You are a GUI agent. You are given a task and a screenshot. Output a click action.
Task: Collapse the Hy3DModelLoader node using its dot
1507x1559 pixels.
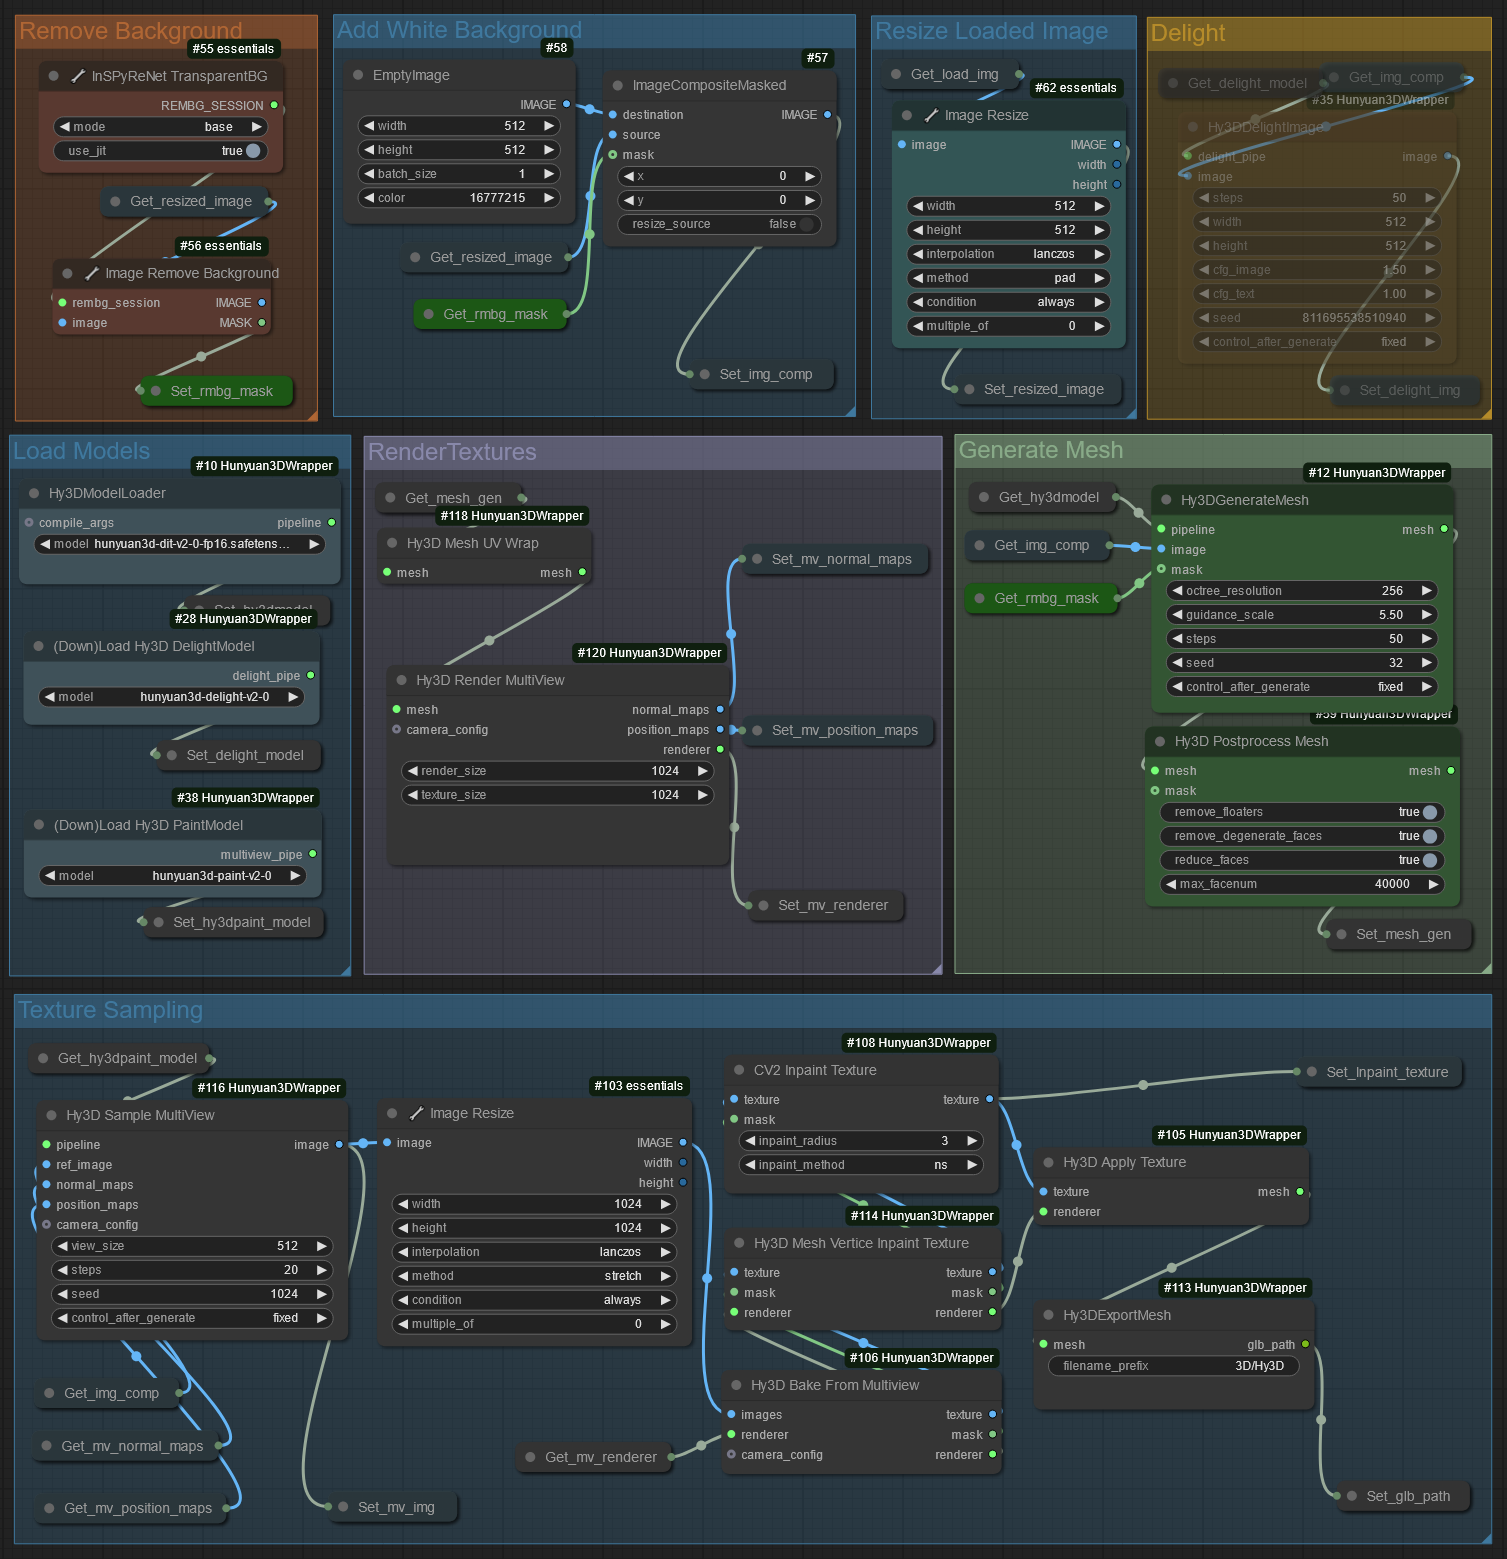34,493
